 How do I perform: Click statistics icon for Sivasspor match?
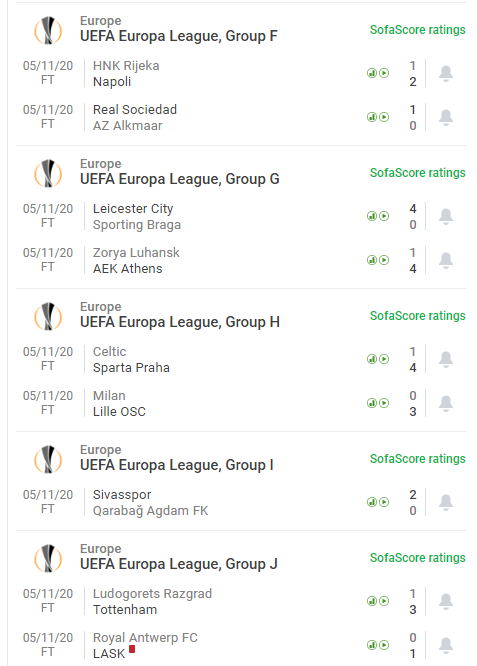click(x=372, y=502)
